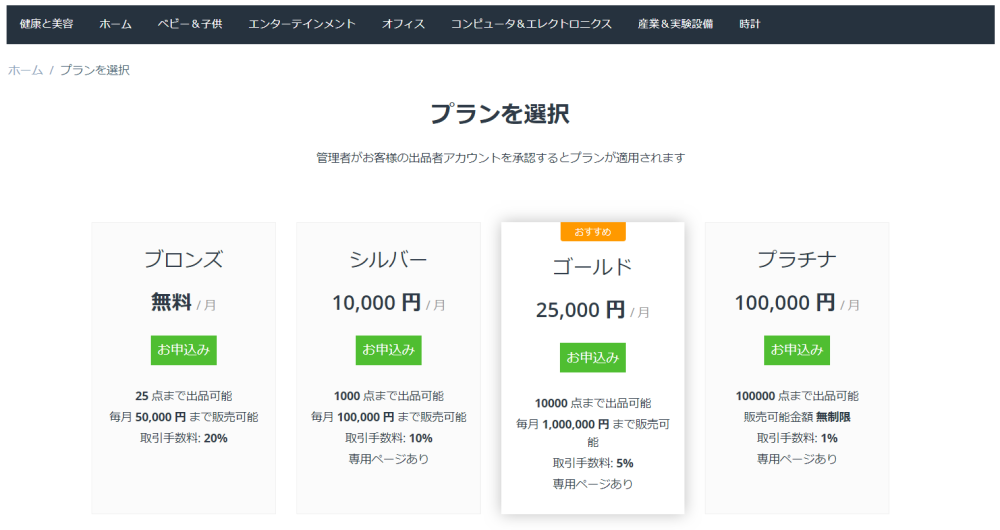Click the ブロンズ plan title
Image resolution: width=1000 pixels, height=530 pixels.
[x=183, y=260]
